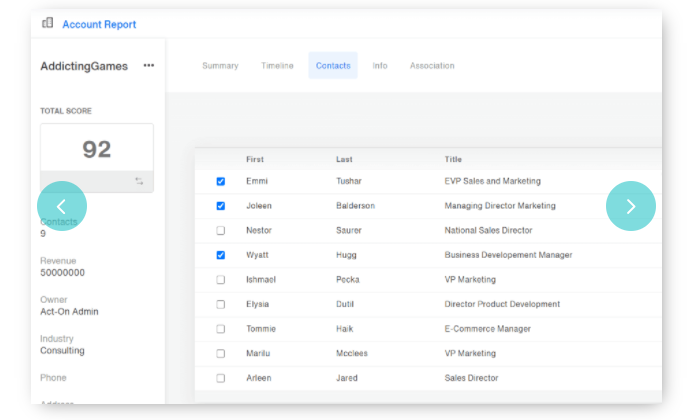
Task: Switch to the Info tab
Action: 380,66
